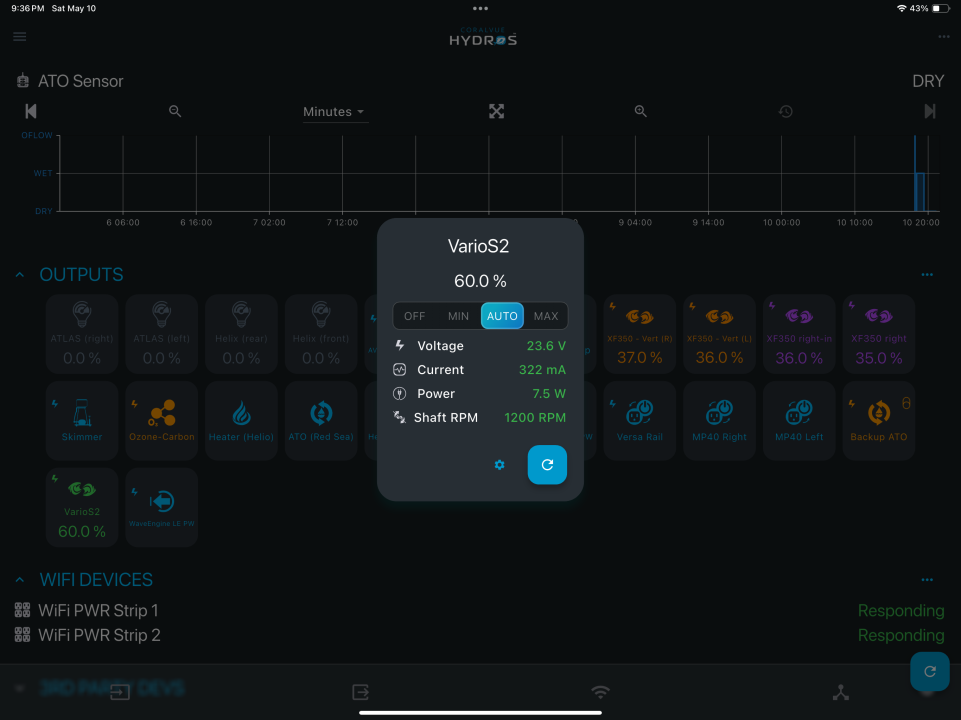Screen dimensions: 961x720
Task: Click the battery indicator in status bar
Action: [940, 9]
